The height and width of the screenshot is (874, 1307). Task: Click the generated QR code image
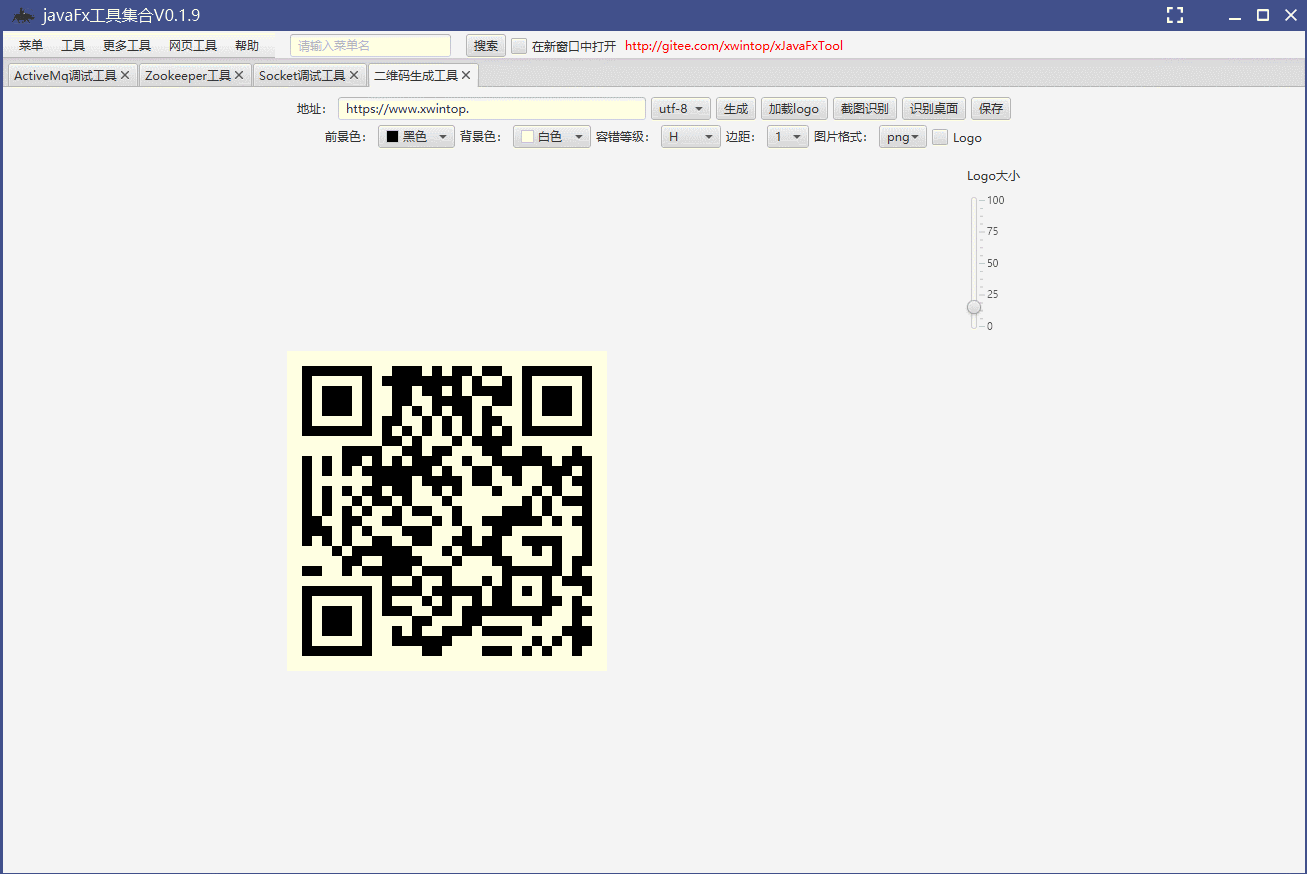click(447, 511)
